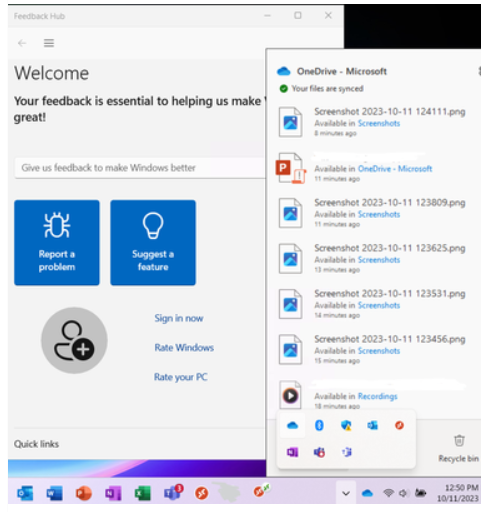Click the Your files are synced status text

tap(327, 89)
